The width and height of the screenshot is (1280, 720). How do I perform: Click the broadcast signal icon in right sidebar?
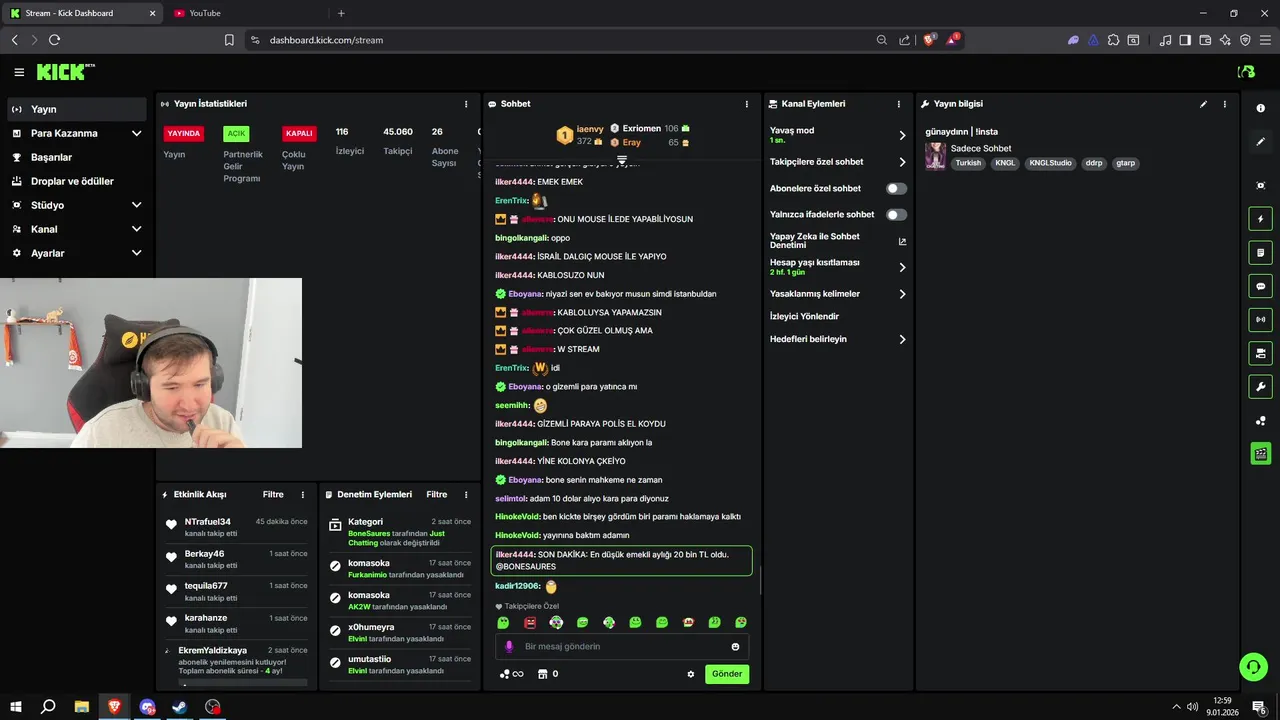(x=1261, y=320)
